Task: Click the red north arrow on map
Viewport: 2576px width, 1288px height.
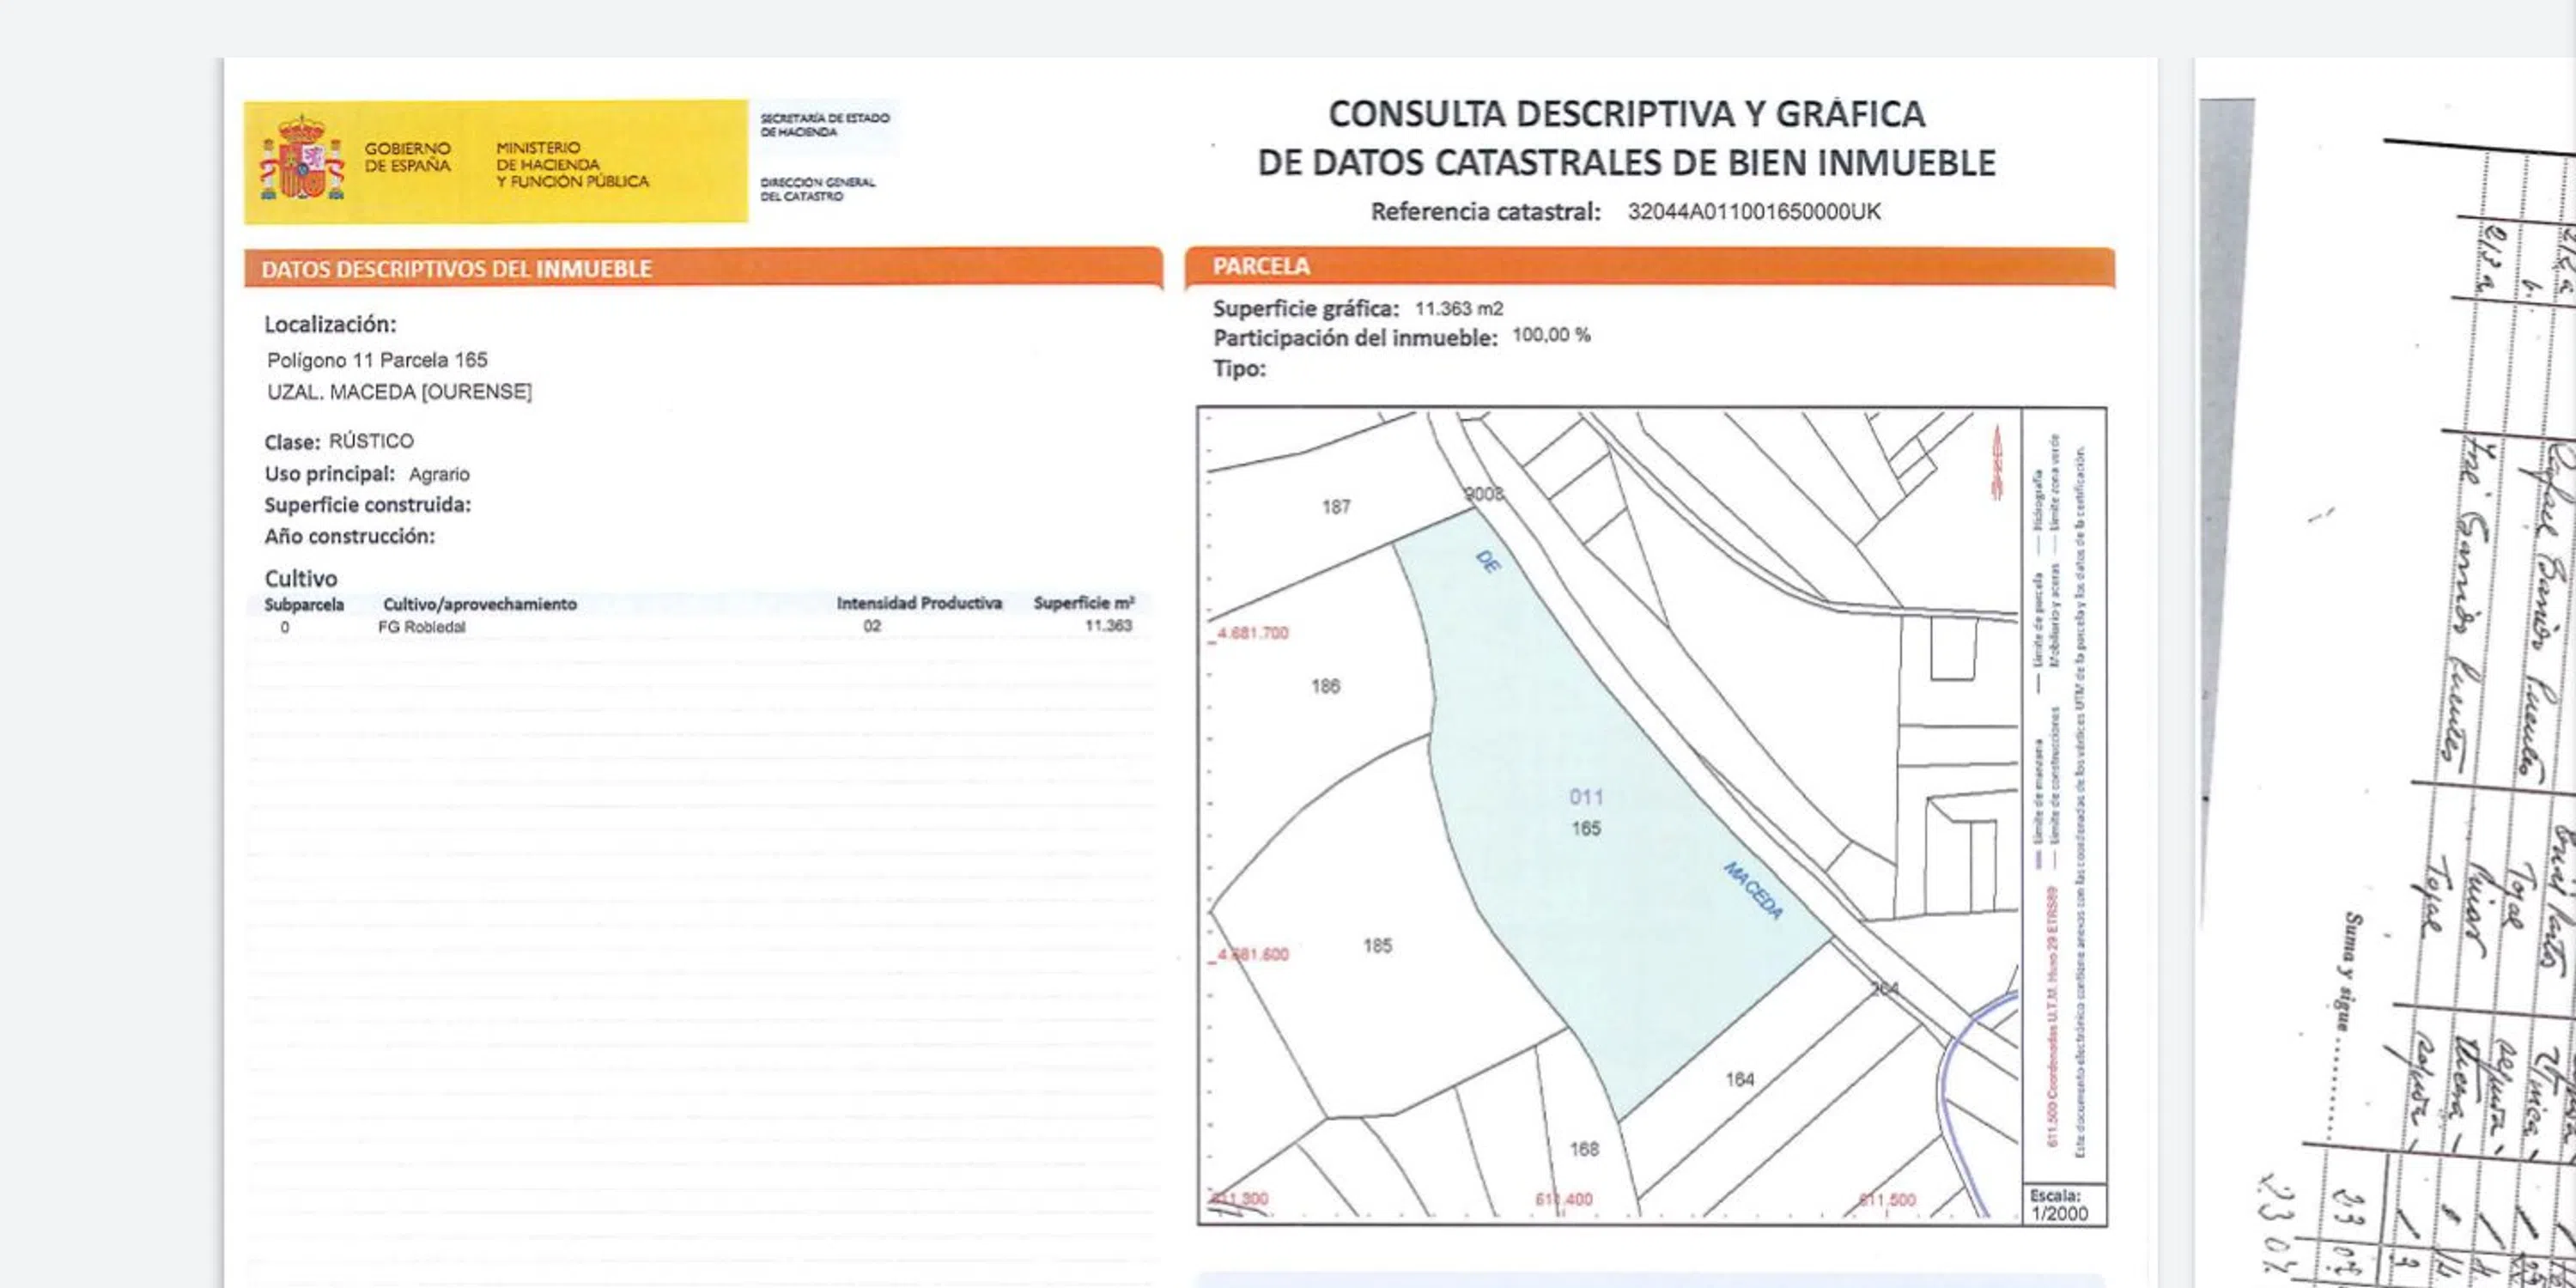Action: coord(1997,462)
